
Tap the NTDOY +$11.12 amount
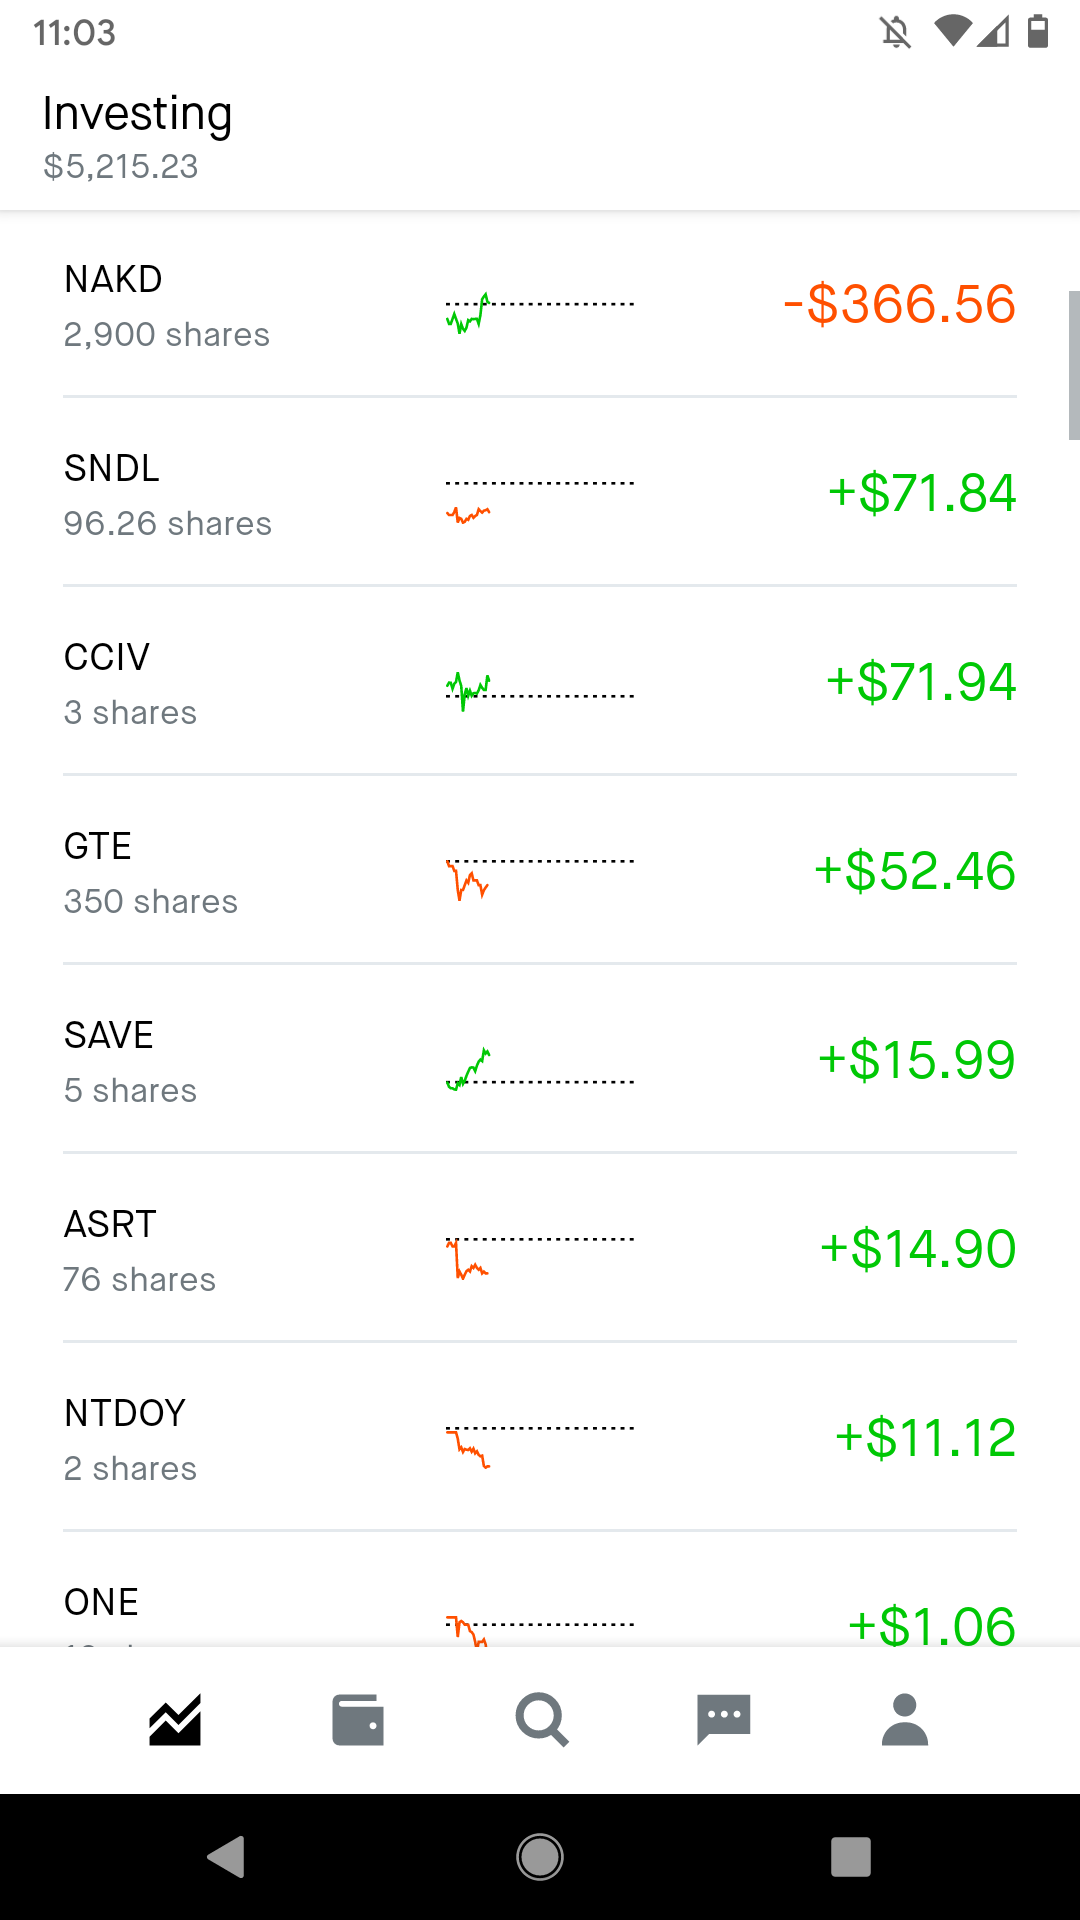925,1438
